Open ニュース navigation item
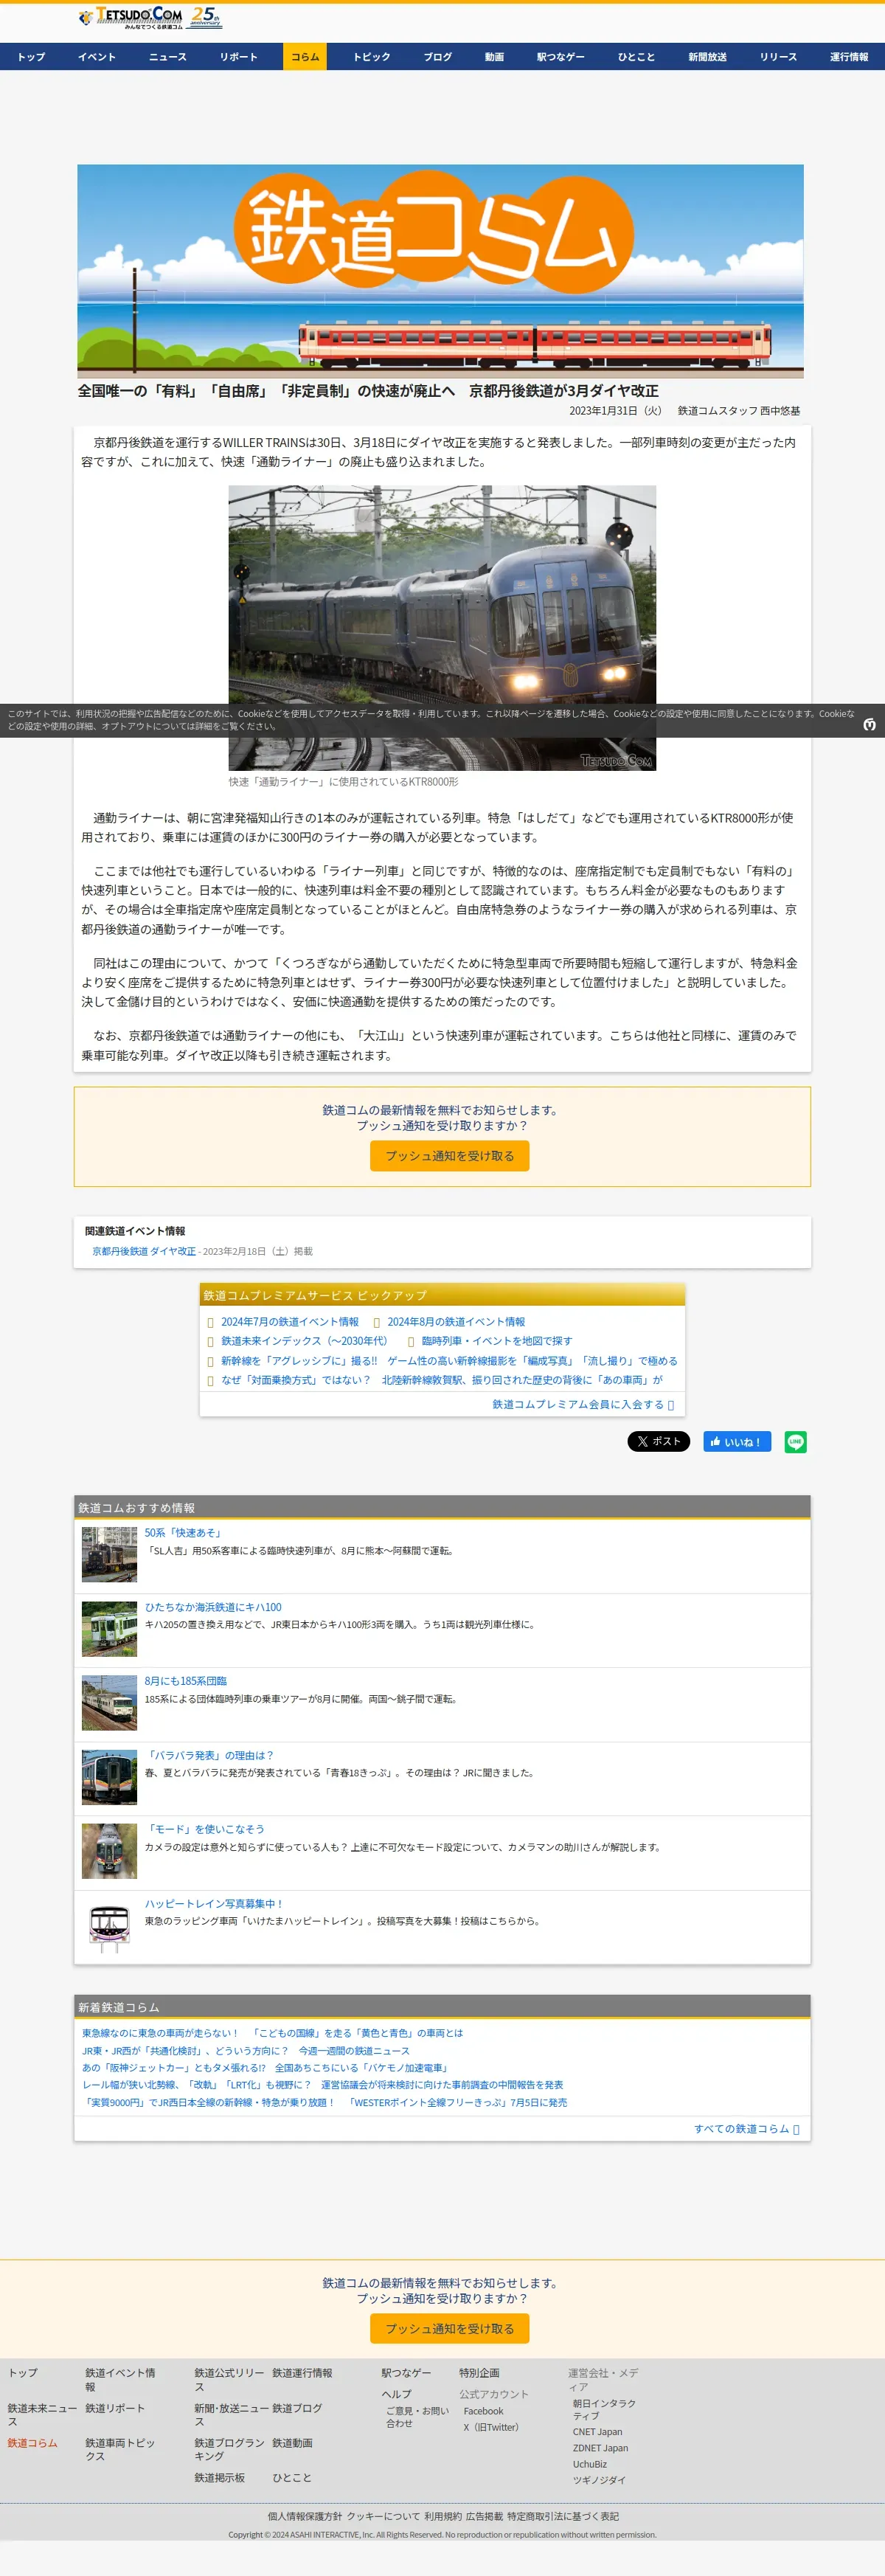The width and height of the screenshot is (885, 2576). point(168,57)
